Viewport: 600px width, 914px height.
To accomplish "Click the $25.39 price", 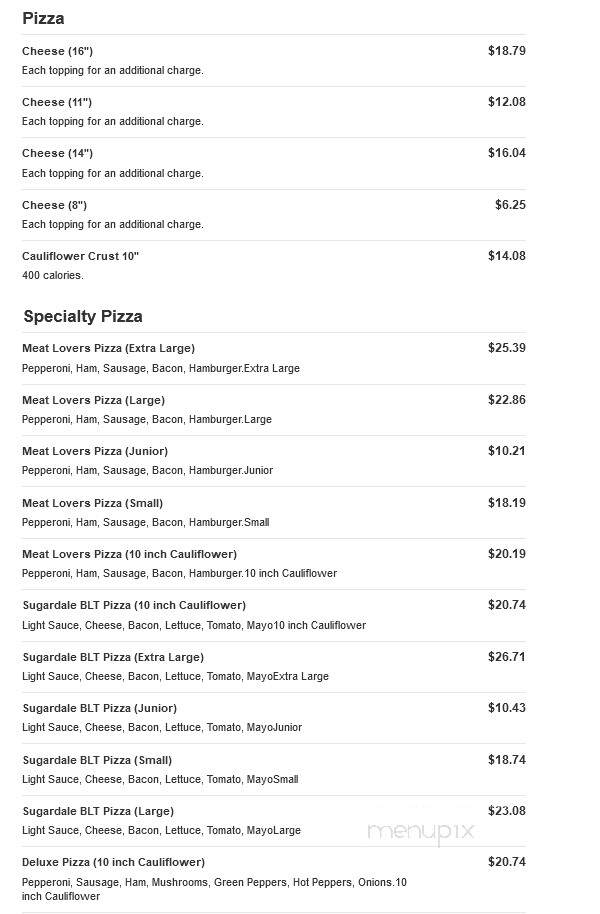I will pyautogui.click(x=507, y=348).
